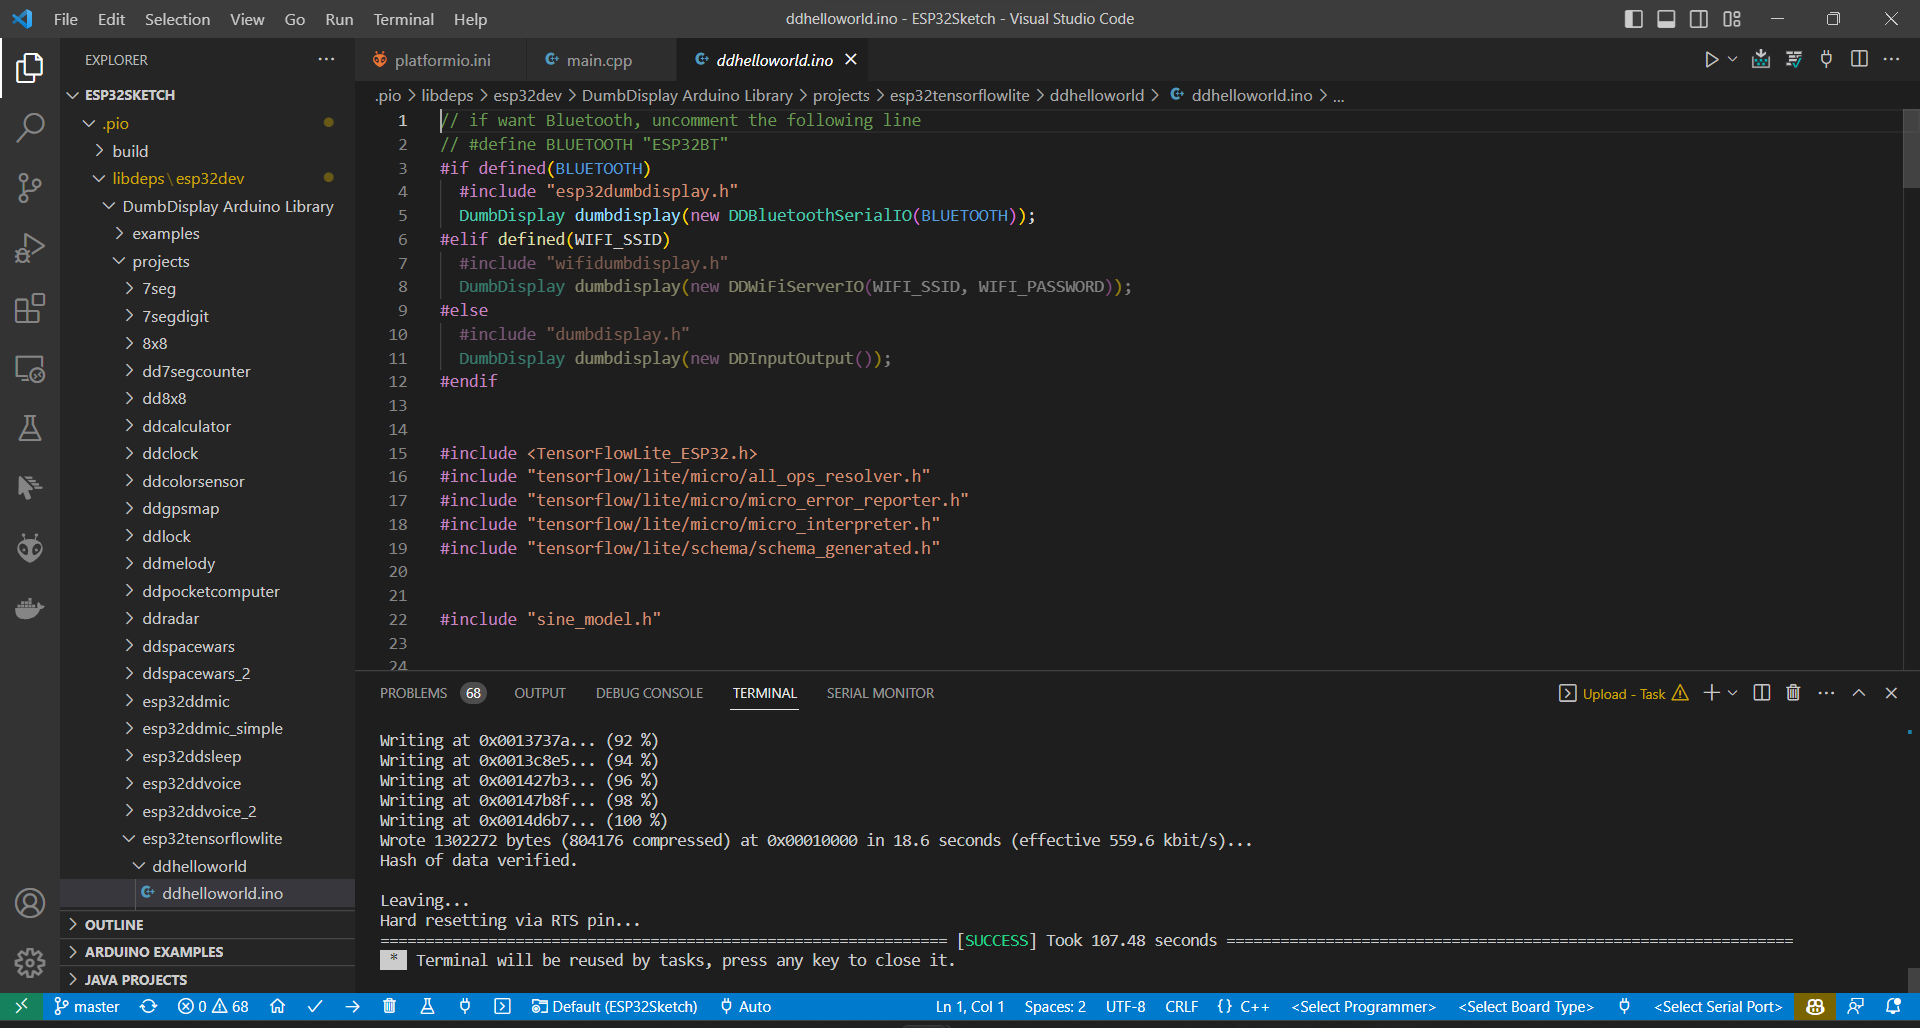Click the plug icon in editor toolbar
This screenshot has height=1028, width=1920.
1826,60
